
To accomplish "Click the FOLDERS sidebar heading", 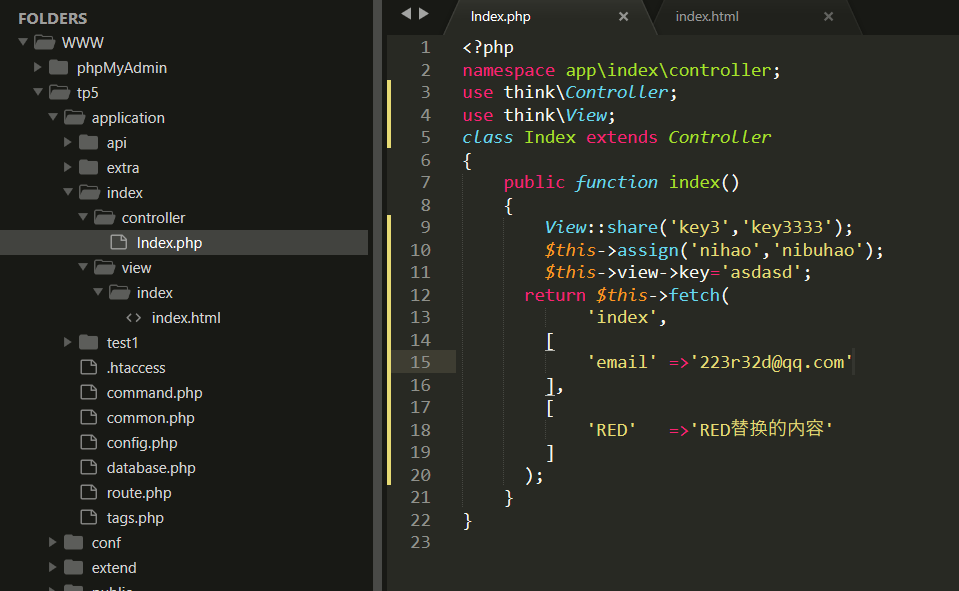I will [x=53, y=18].
